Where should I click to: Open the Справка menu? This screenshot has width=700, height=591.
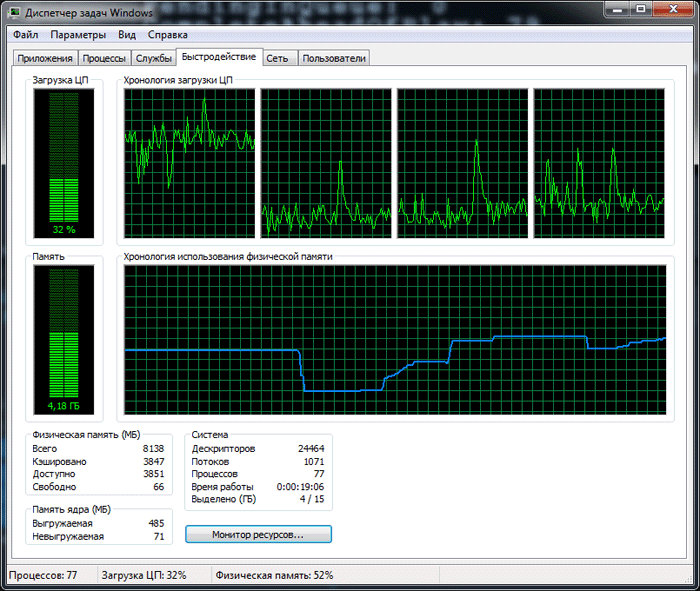point(167,35)
